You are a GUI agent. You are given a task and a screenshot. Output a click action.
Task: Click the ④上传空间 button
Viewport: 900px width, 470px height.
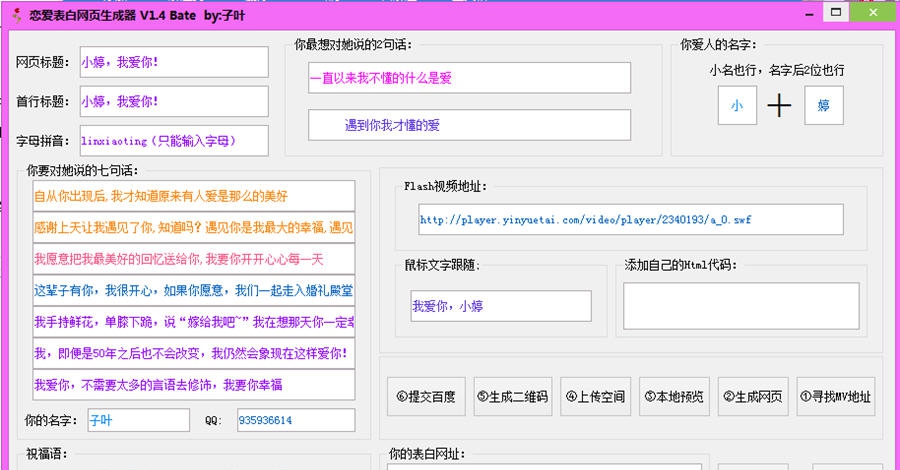coord(595,397)
